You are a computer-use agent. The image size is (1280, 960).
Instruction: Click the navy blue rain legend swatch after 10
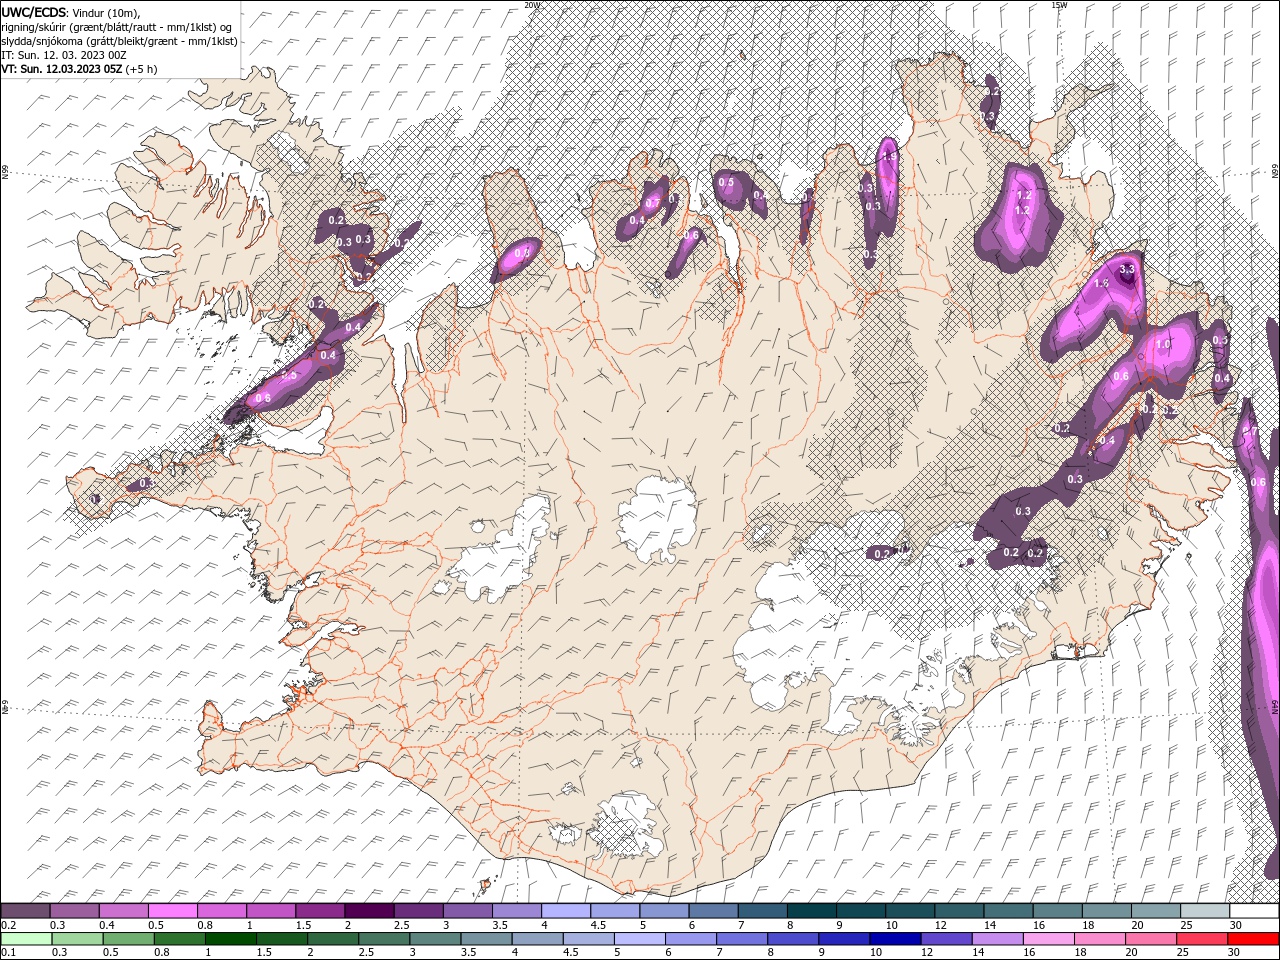[894, 938]
